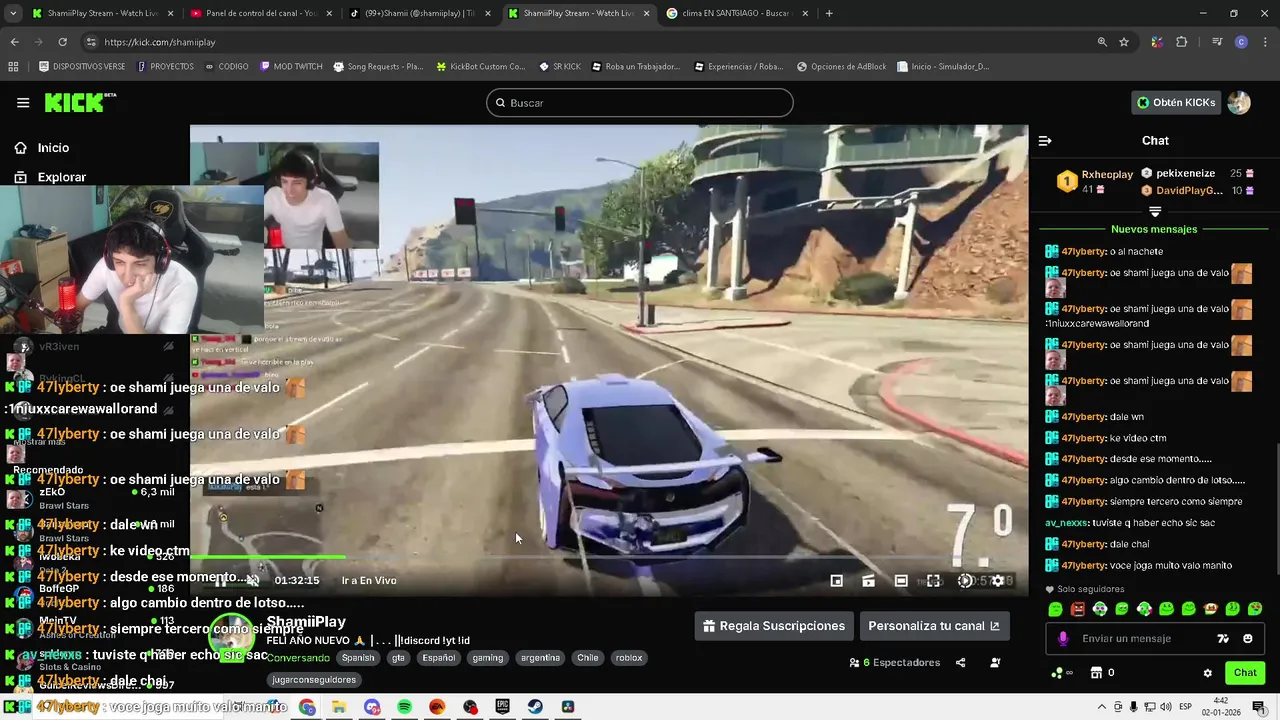Viewport: 1280px width, 720px height.
Task: Select the jugarconseguidores tag
Action: pos(314,680)
